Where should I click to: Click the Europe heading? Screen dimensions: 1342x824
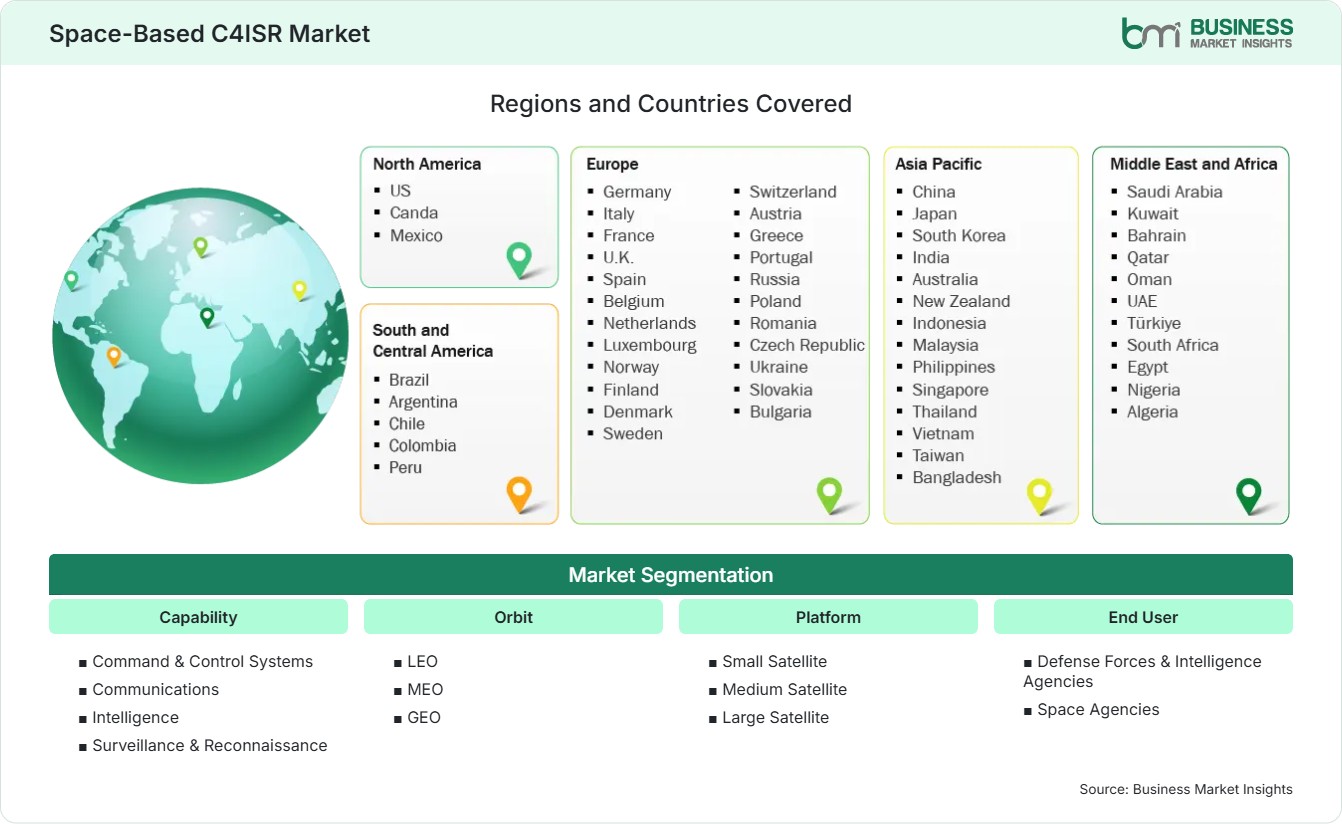click(612, 164)
